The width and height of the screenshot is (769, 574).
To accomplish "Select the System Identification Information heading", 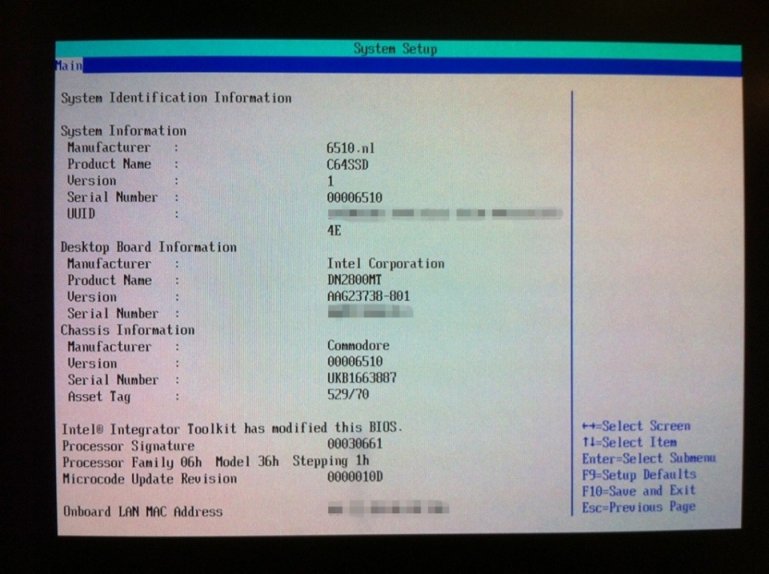I will point(176,98).
